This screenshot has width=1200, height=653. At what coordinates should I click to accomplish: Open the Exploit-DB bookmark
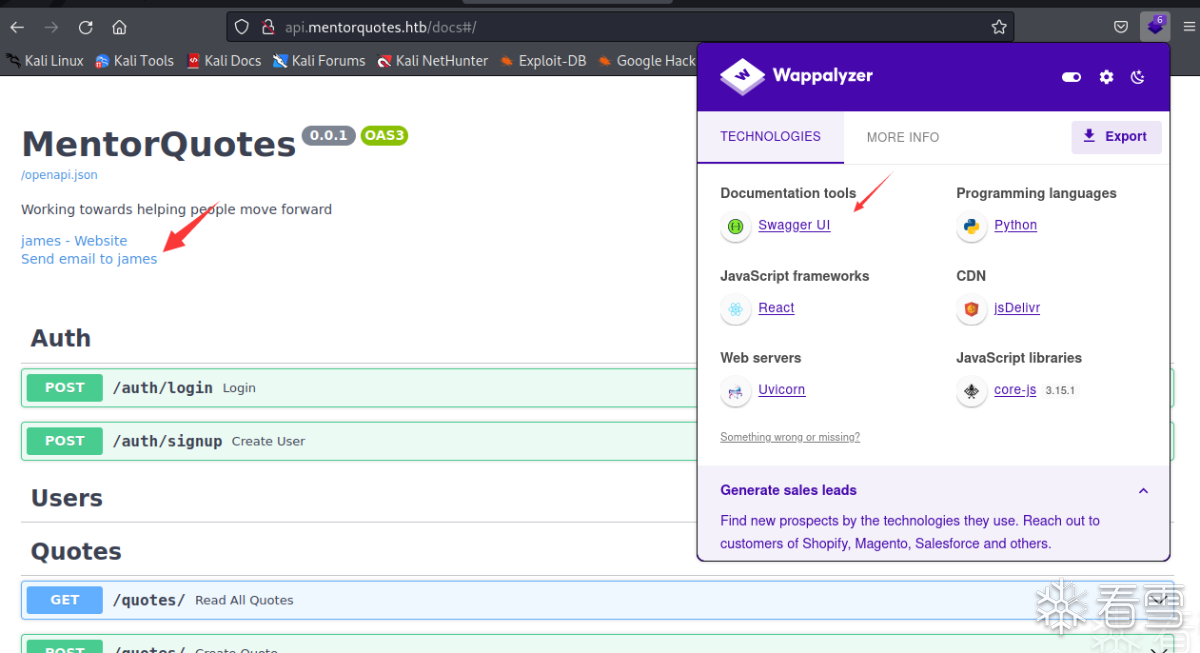coord(544,61)
